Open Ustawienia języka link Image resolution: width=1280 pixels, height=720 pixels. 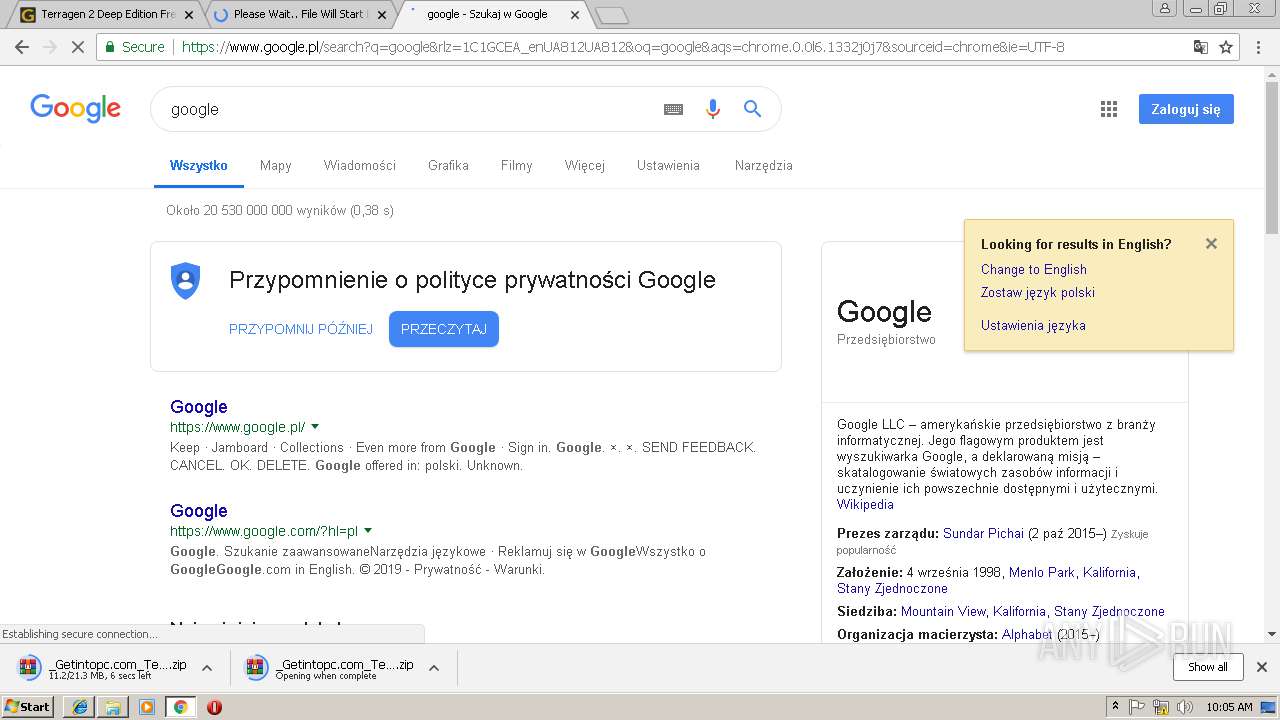[1033, 325]
